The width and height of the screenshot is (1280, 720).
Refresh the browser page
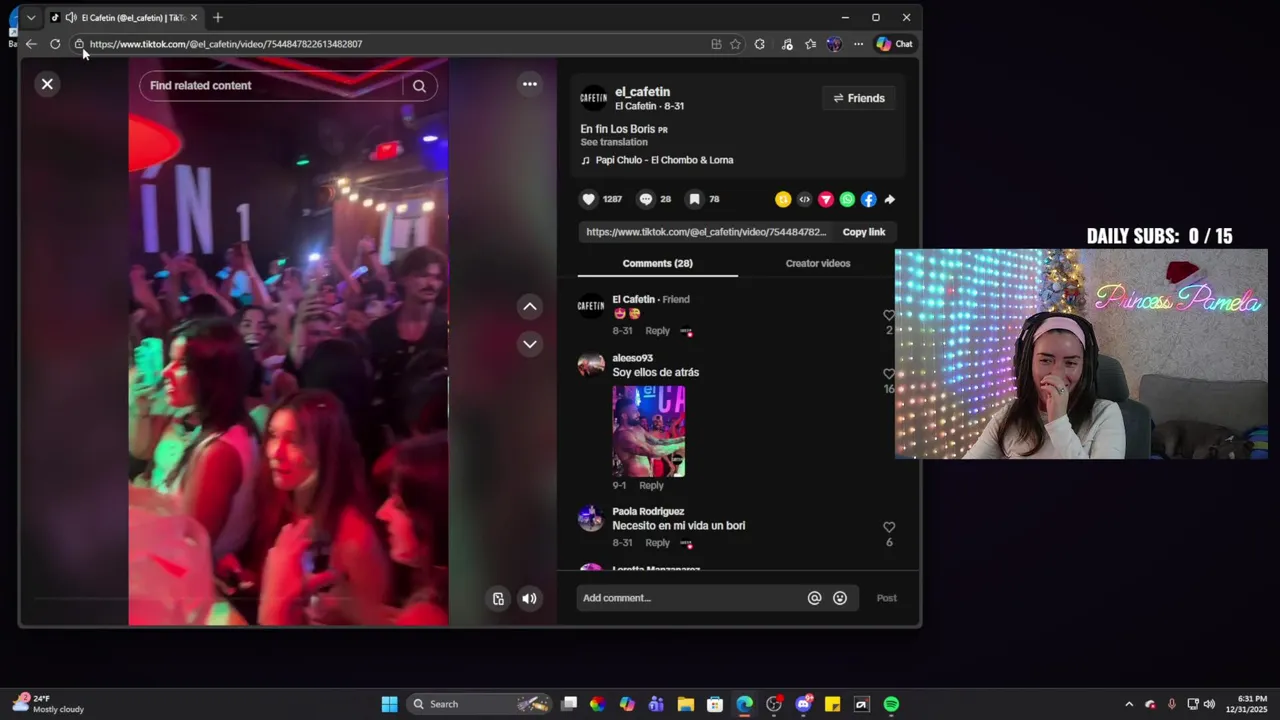[55, 44]
